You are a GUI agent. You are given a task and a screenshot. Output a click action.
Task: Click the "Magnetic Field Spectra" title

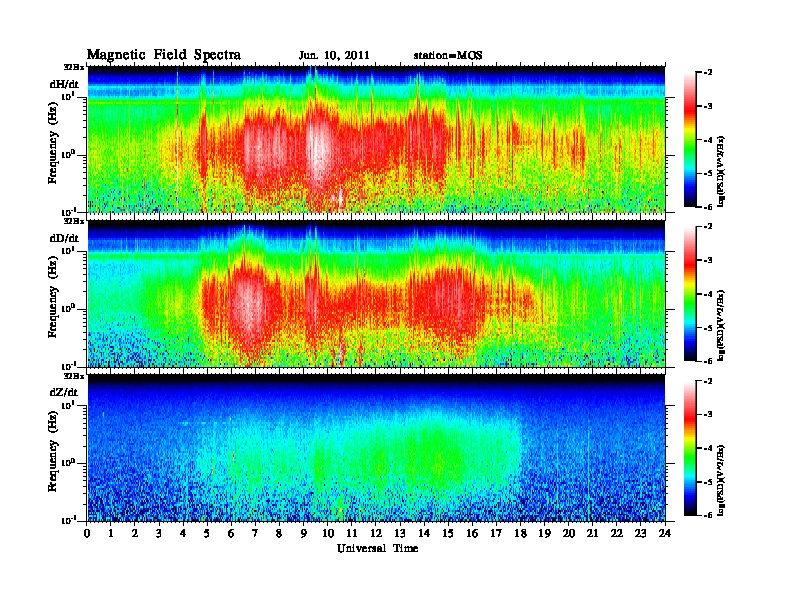coord(164,55)
